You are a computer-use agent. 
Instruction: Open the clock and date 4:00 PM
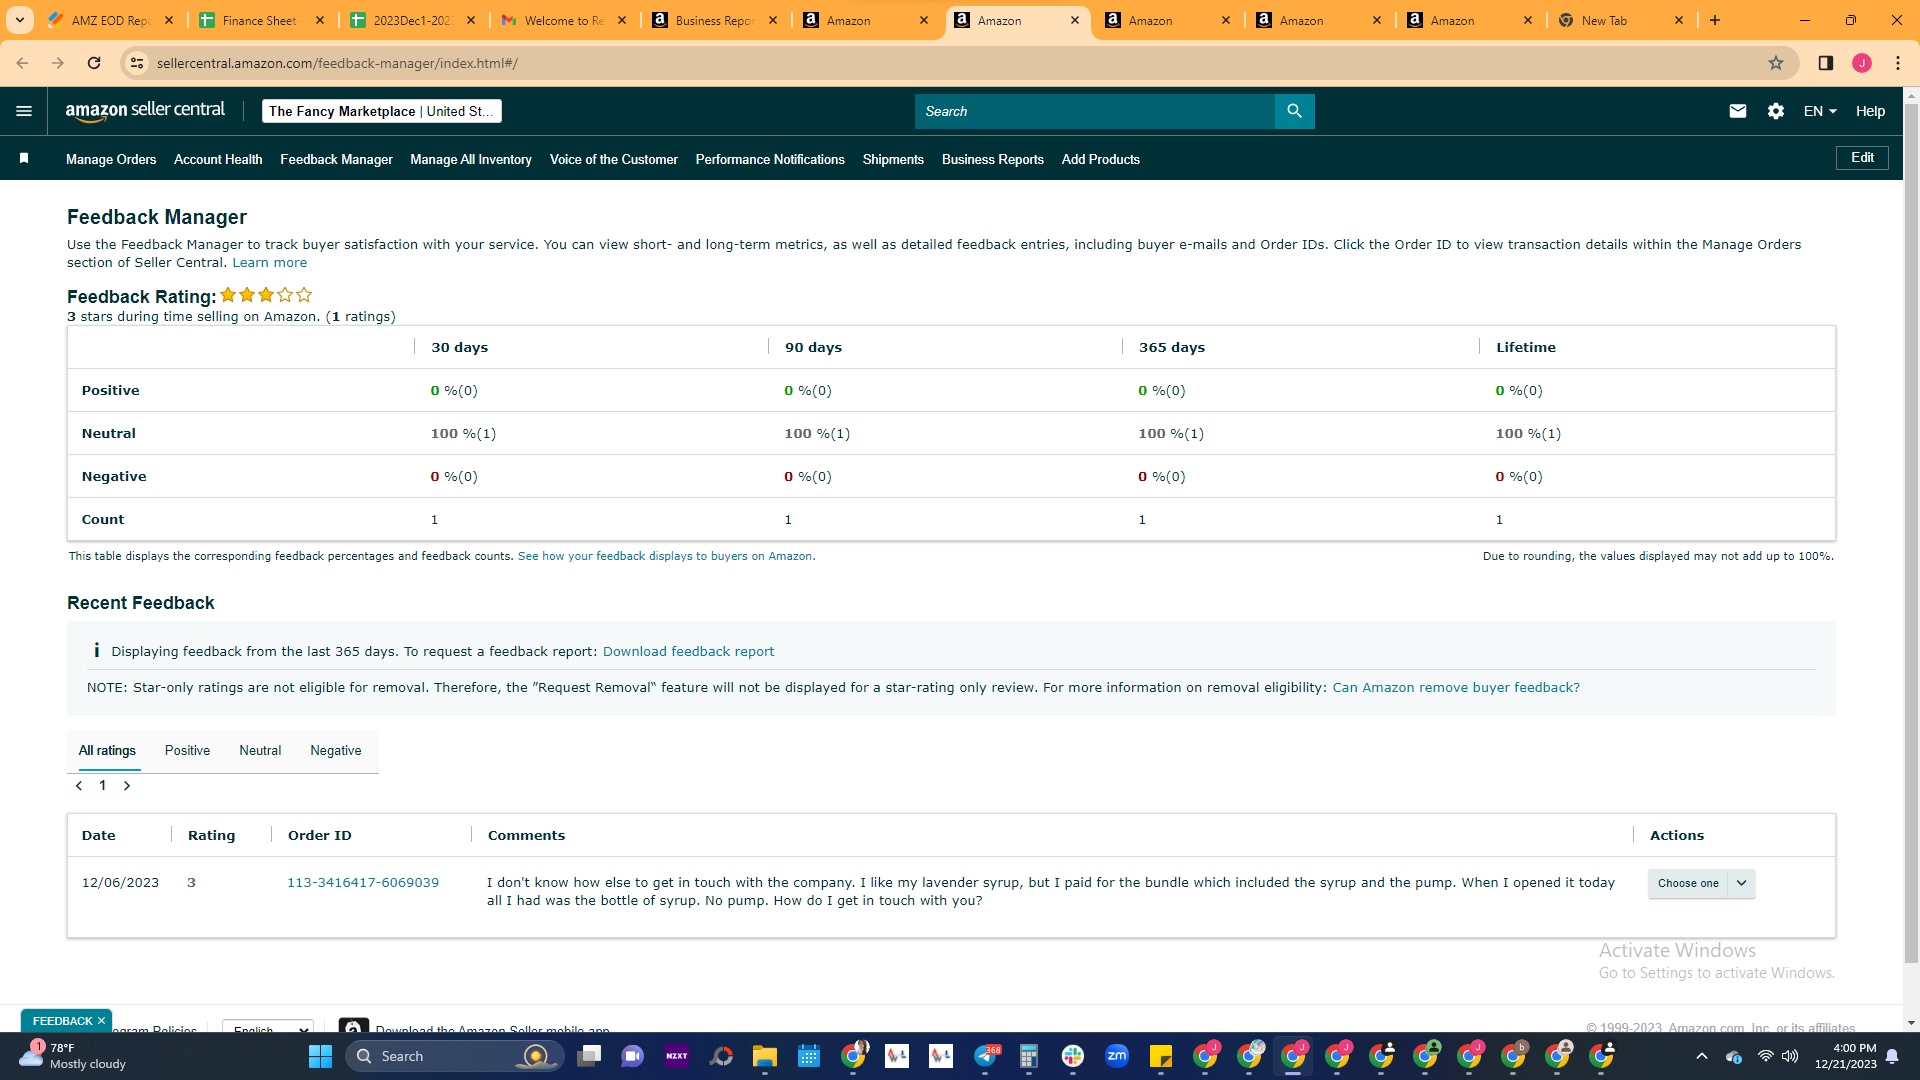(1846, 1056)
